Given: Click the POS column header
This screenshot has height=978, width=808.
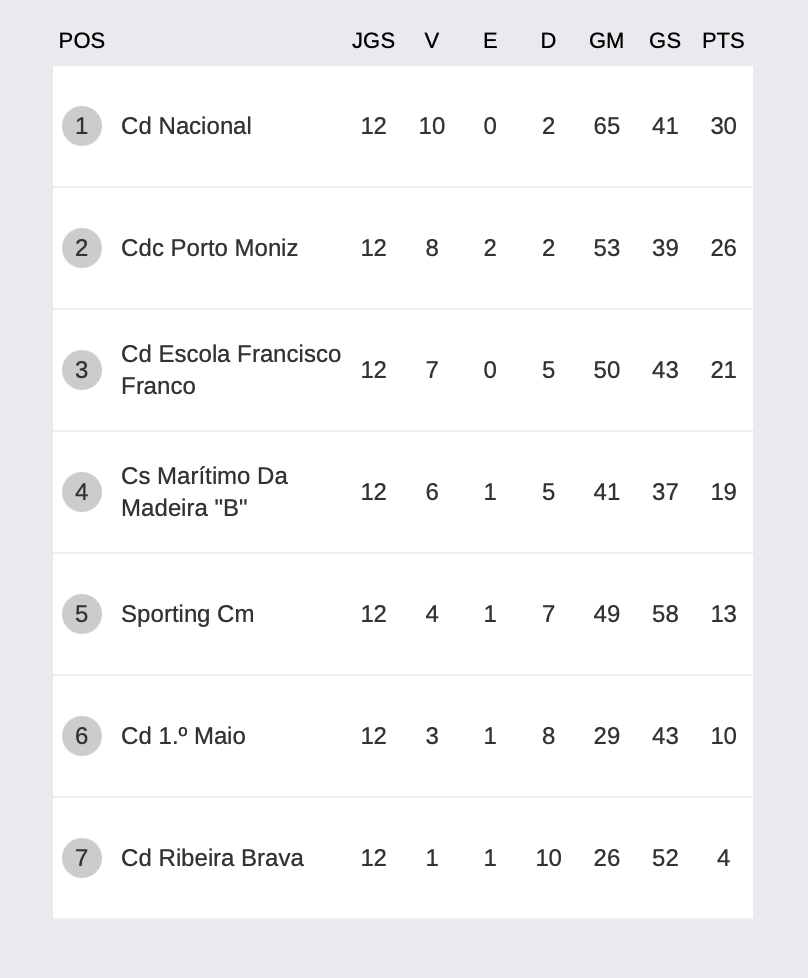Looking at the screenshot, I should tap(82, 41).
